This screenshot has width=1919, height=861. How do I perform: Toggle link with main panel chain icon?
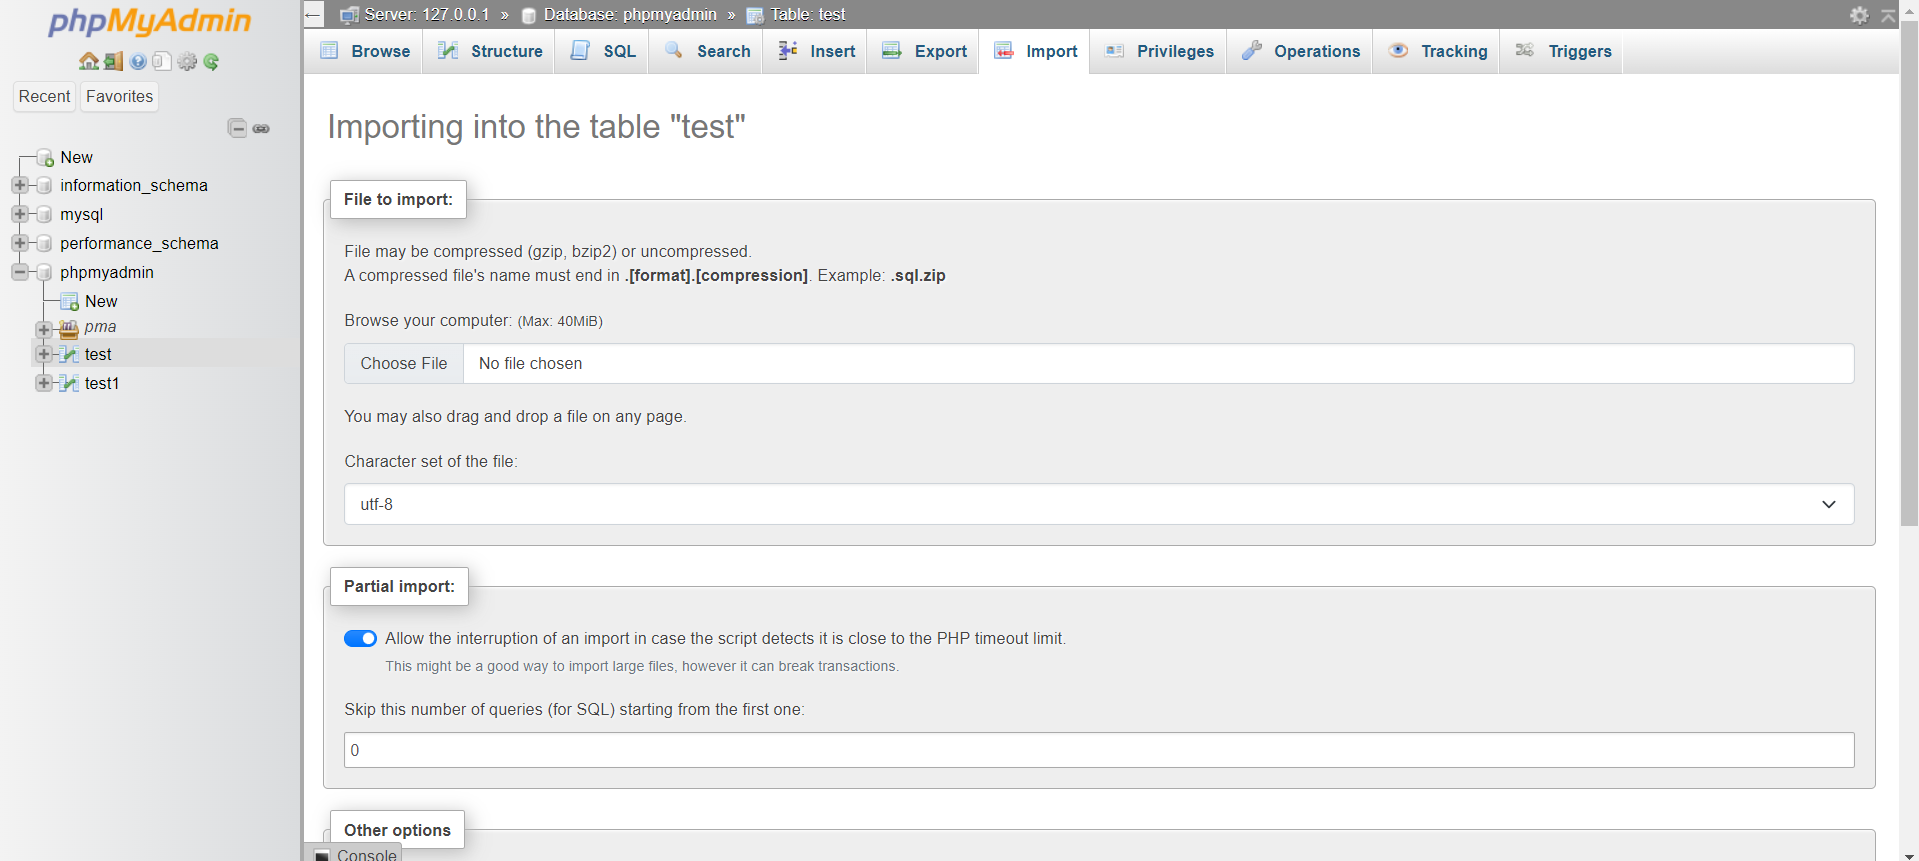click(261, 128)
